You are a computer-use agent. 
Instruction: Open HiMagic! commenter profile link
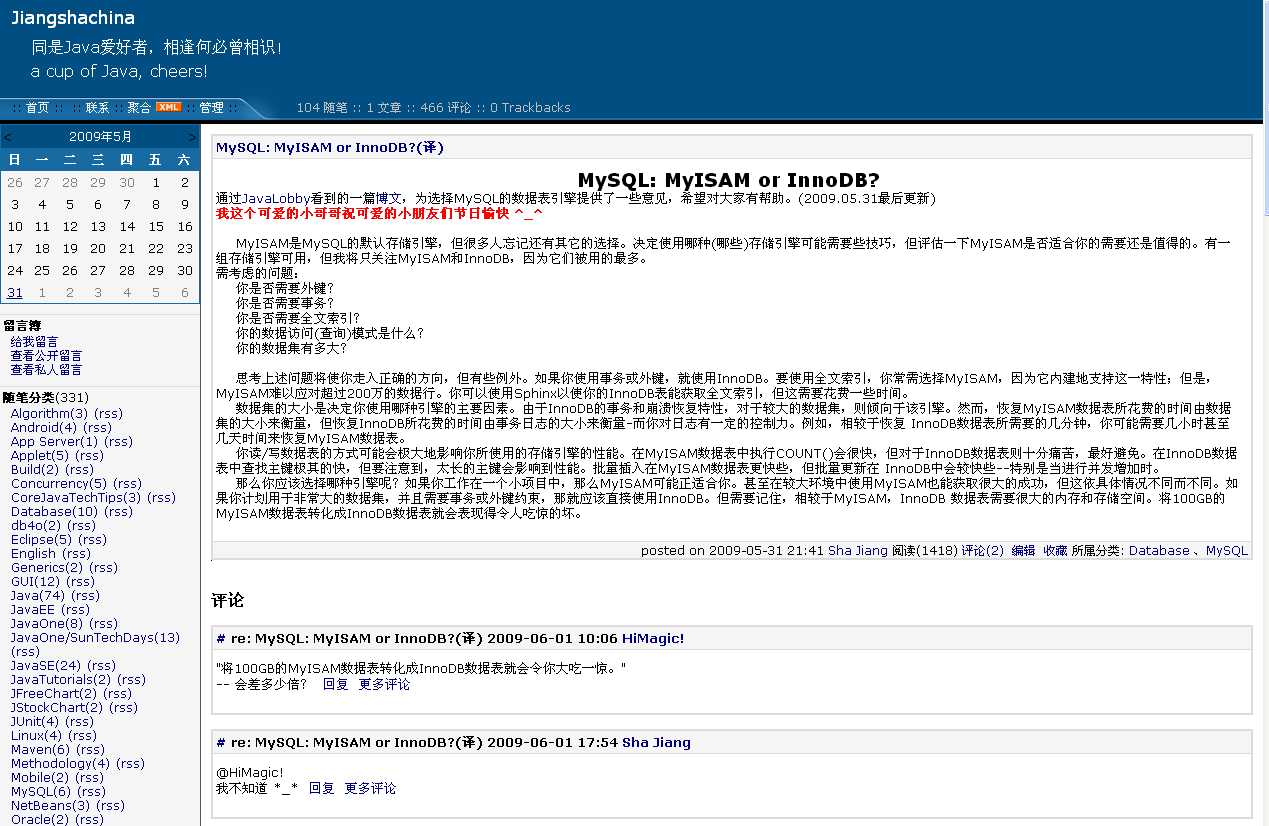[653, 638]
